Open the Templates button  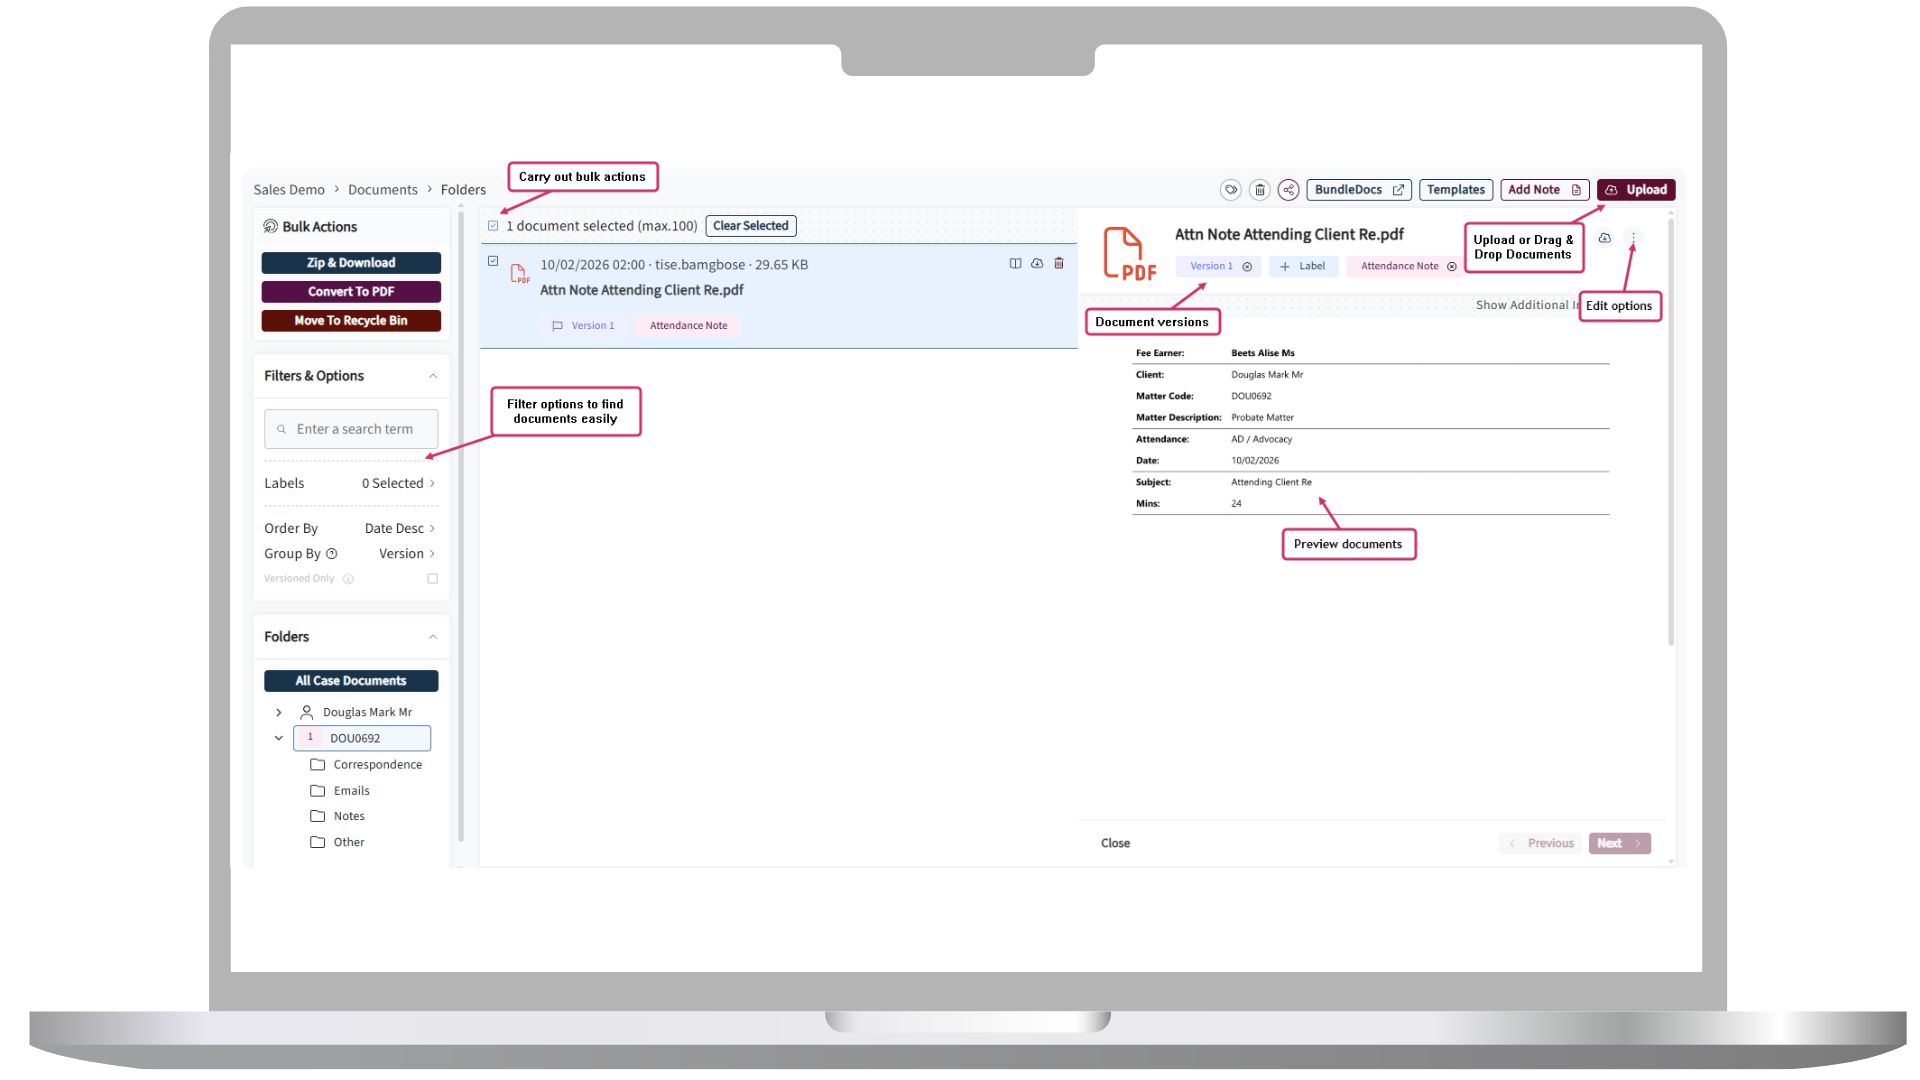[x=1456, y=190]
